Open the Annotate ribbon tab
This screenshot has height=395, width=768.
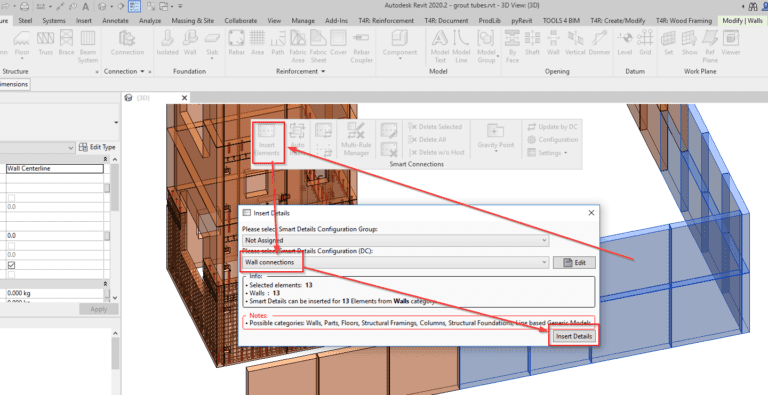tap(115, 21)
